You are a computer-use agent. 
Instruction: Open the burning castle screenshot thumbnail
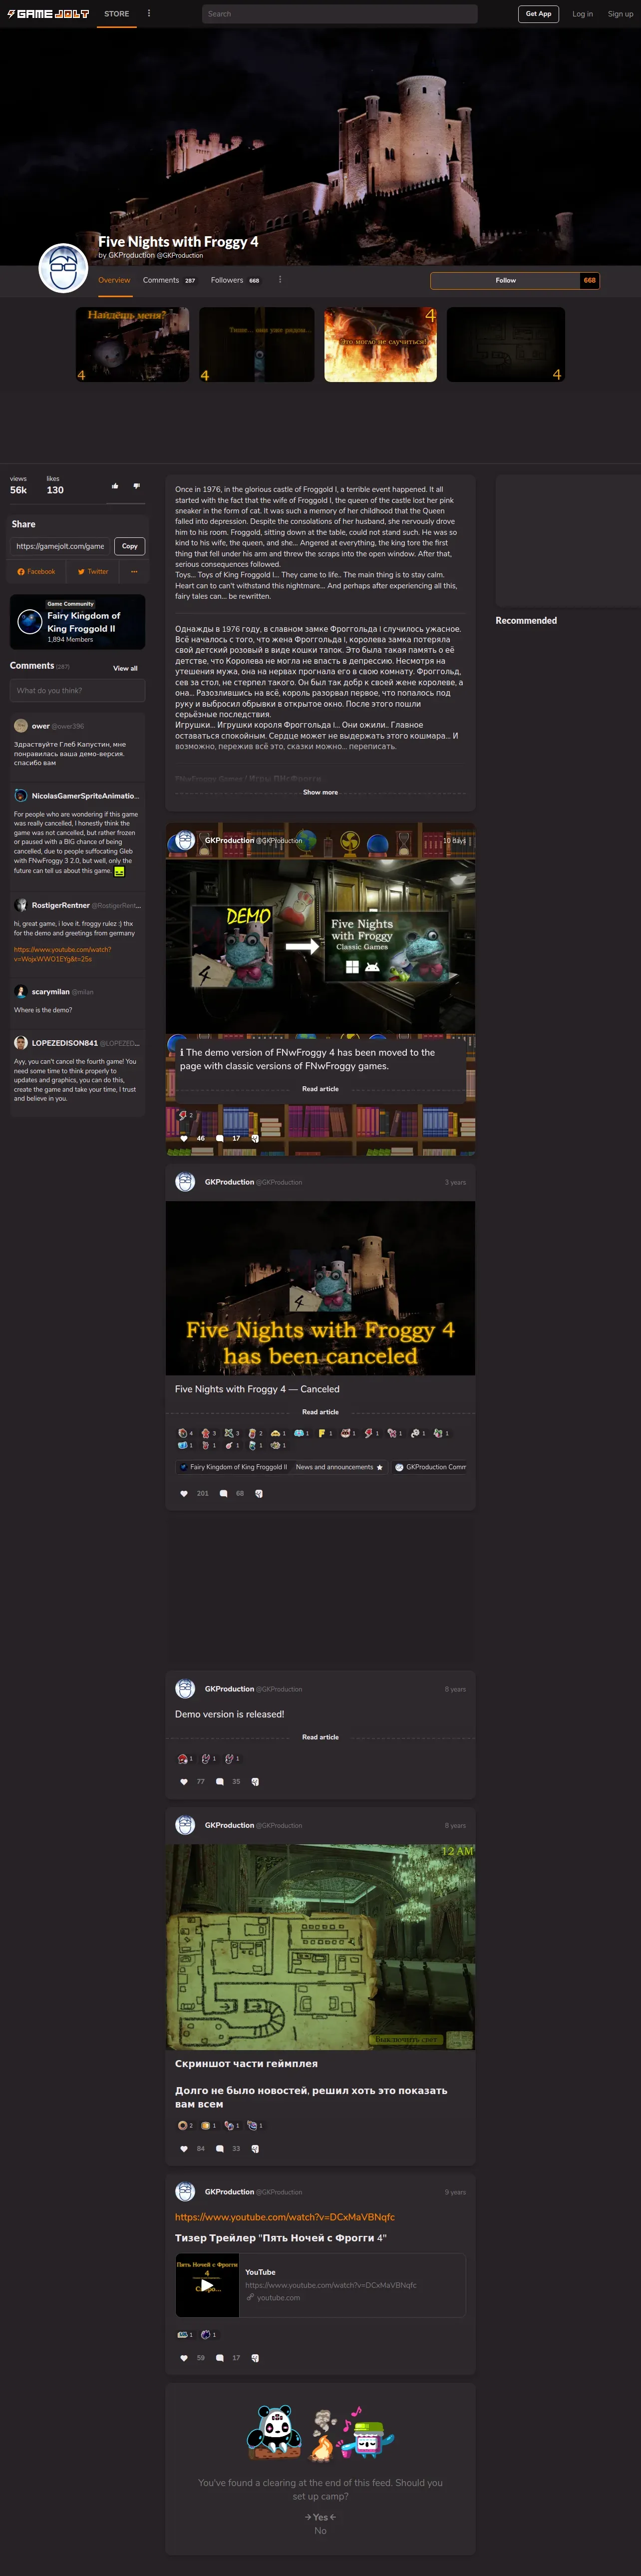(380, 344)
